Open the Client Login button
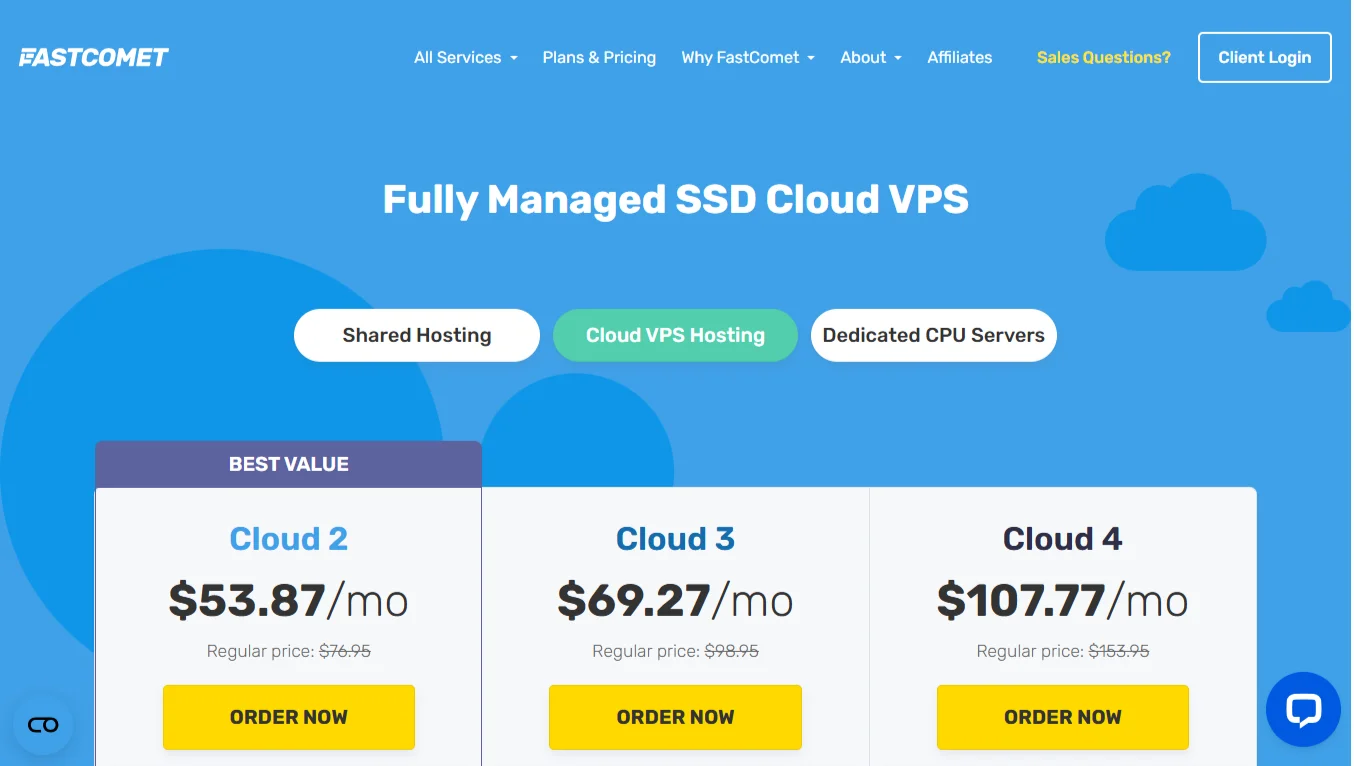The image size is (1354, 766). tap(1264, 57)
